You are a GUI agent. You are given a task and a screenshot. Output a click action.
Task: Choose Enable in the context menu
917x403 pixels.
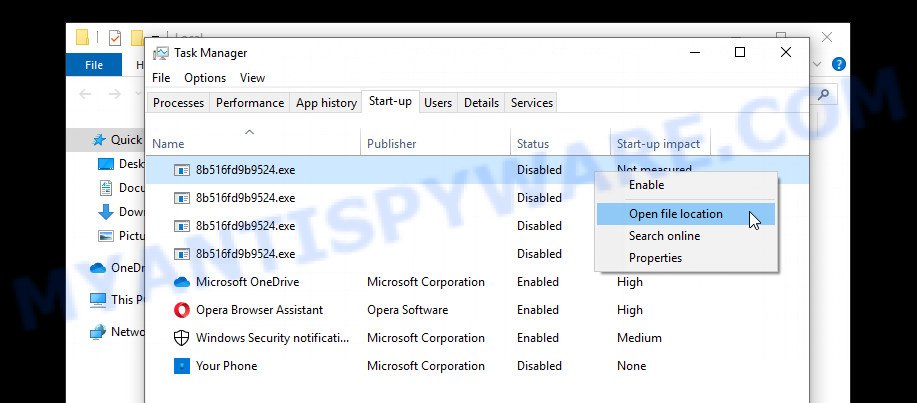click(687, 185)
